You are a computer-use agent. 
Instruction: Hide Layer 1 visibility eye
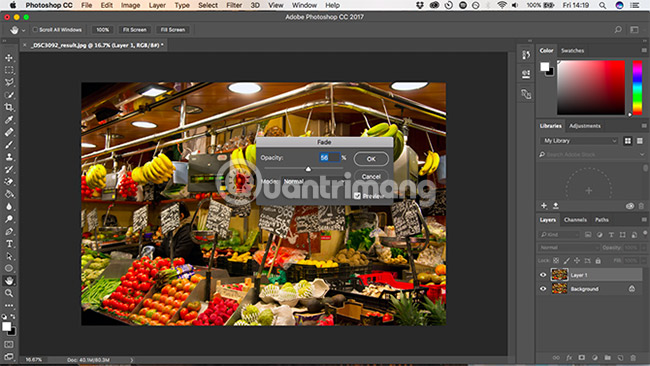pos(543,275)
